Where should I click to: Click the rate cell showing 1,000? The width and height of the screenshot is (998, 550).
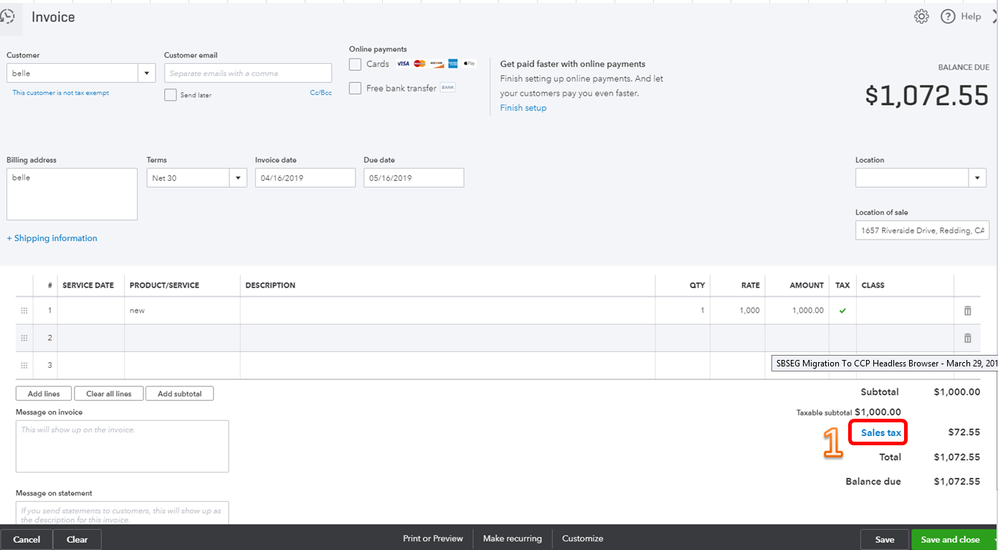coord(738,311)
